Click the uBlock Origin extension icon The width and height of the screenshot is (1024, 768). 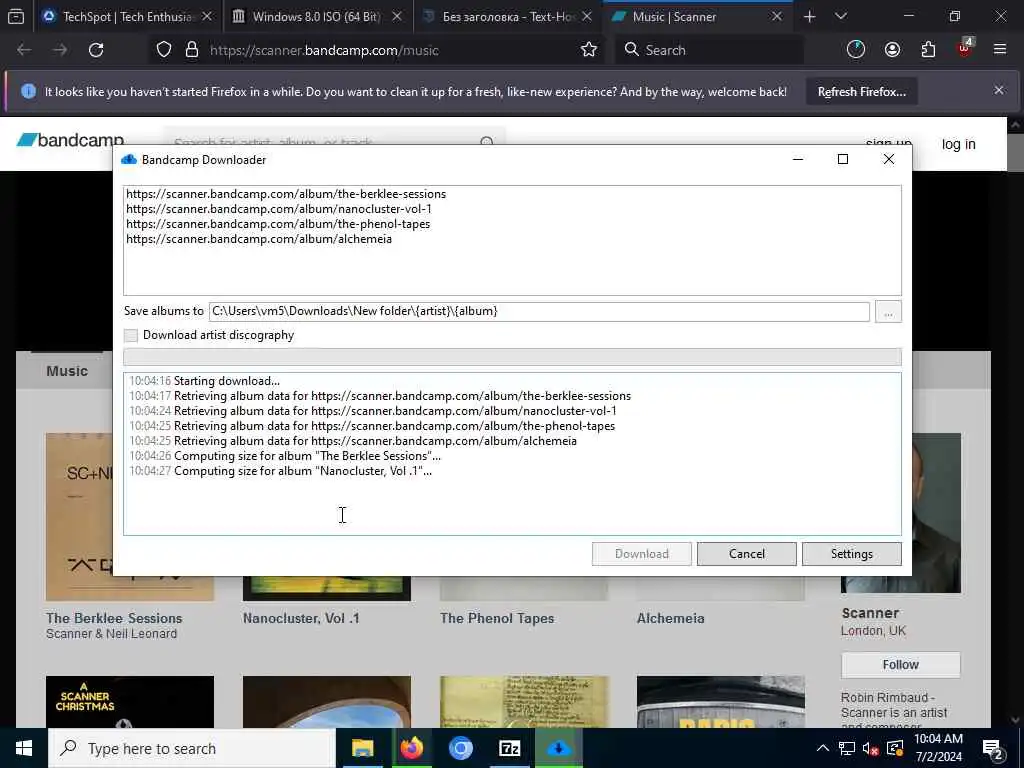point(965,48)
